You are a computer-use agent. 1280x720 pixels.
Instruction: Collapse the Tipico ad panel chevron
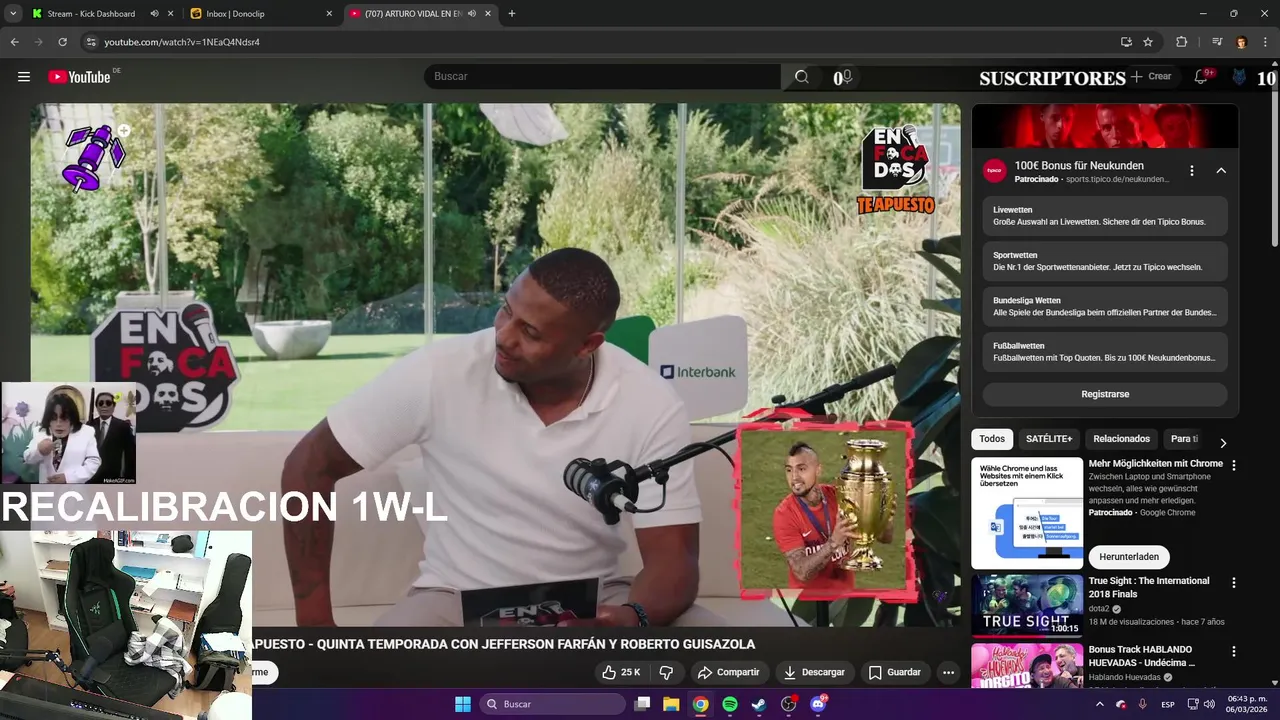click(1221, 171)
